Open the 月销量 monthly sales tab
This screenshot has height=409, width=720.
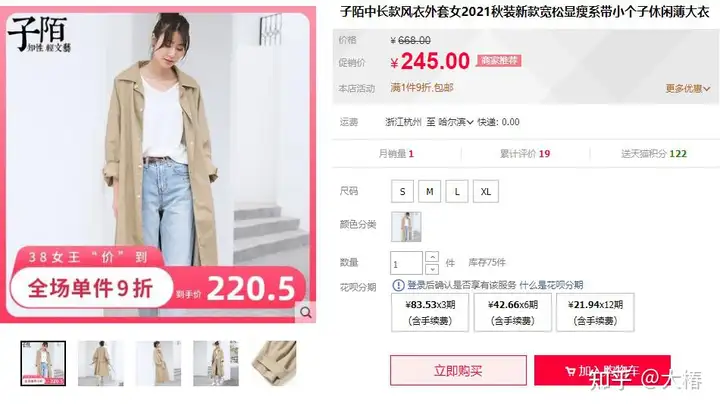pos(396,154)
